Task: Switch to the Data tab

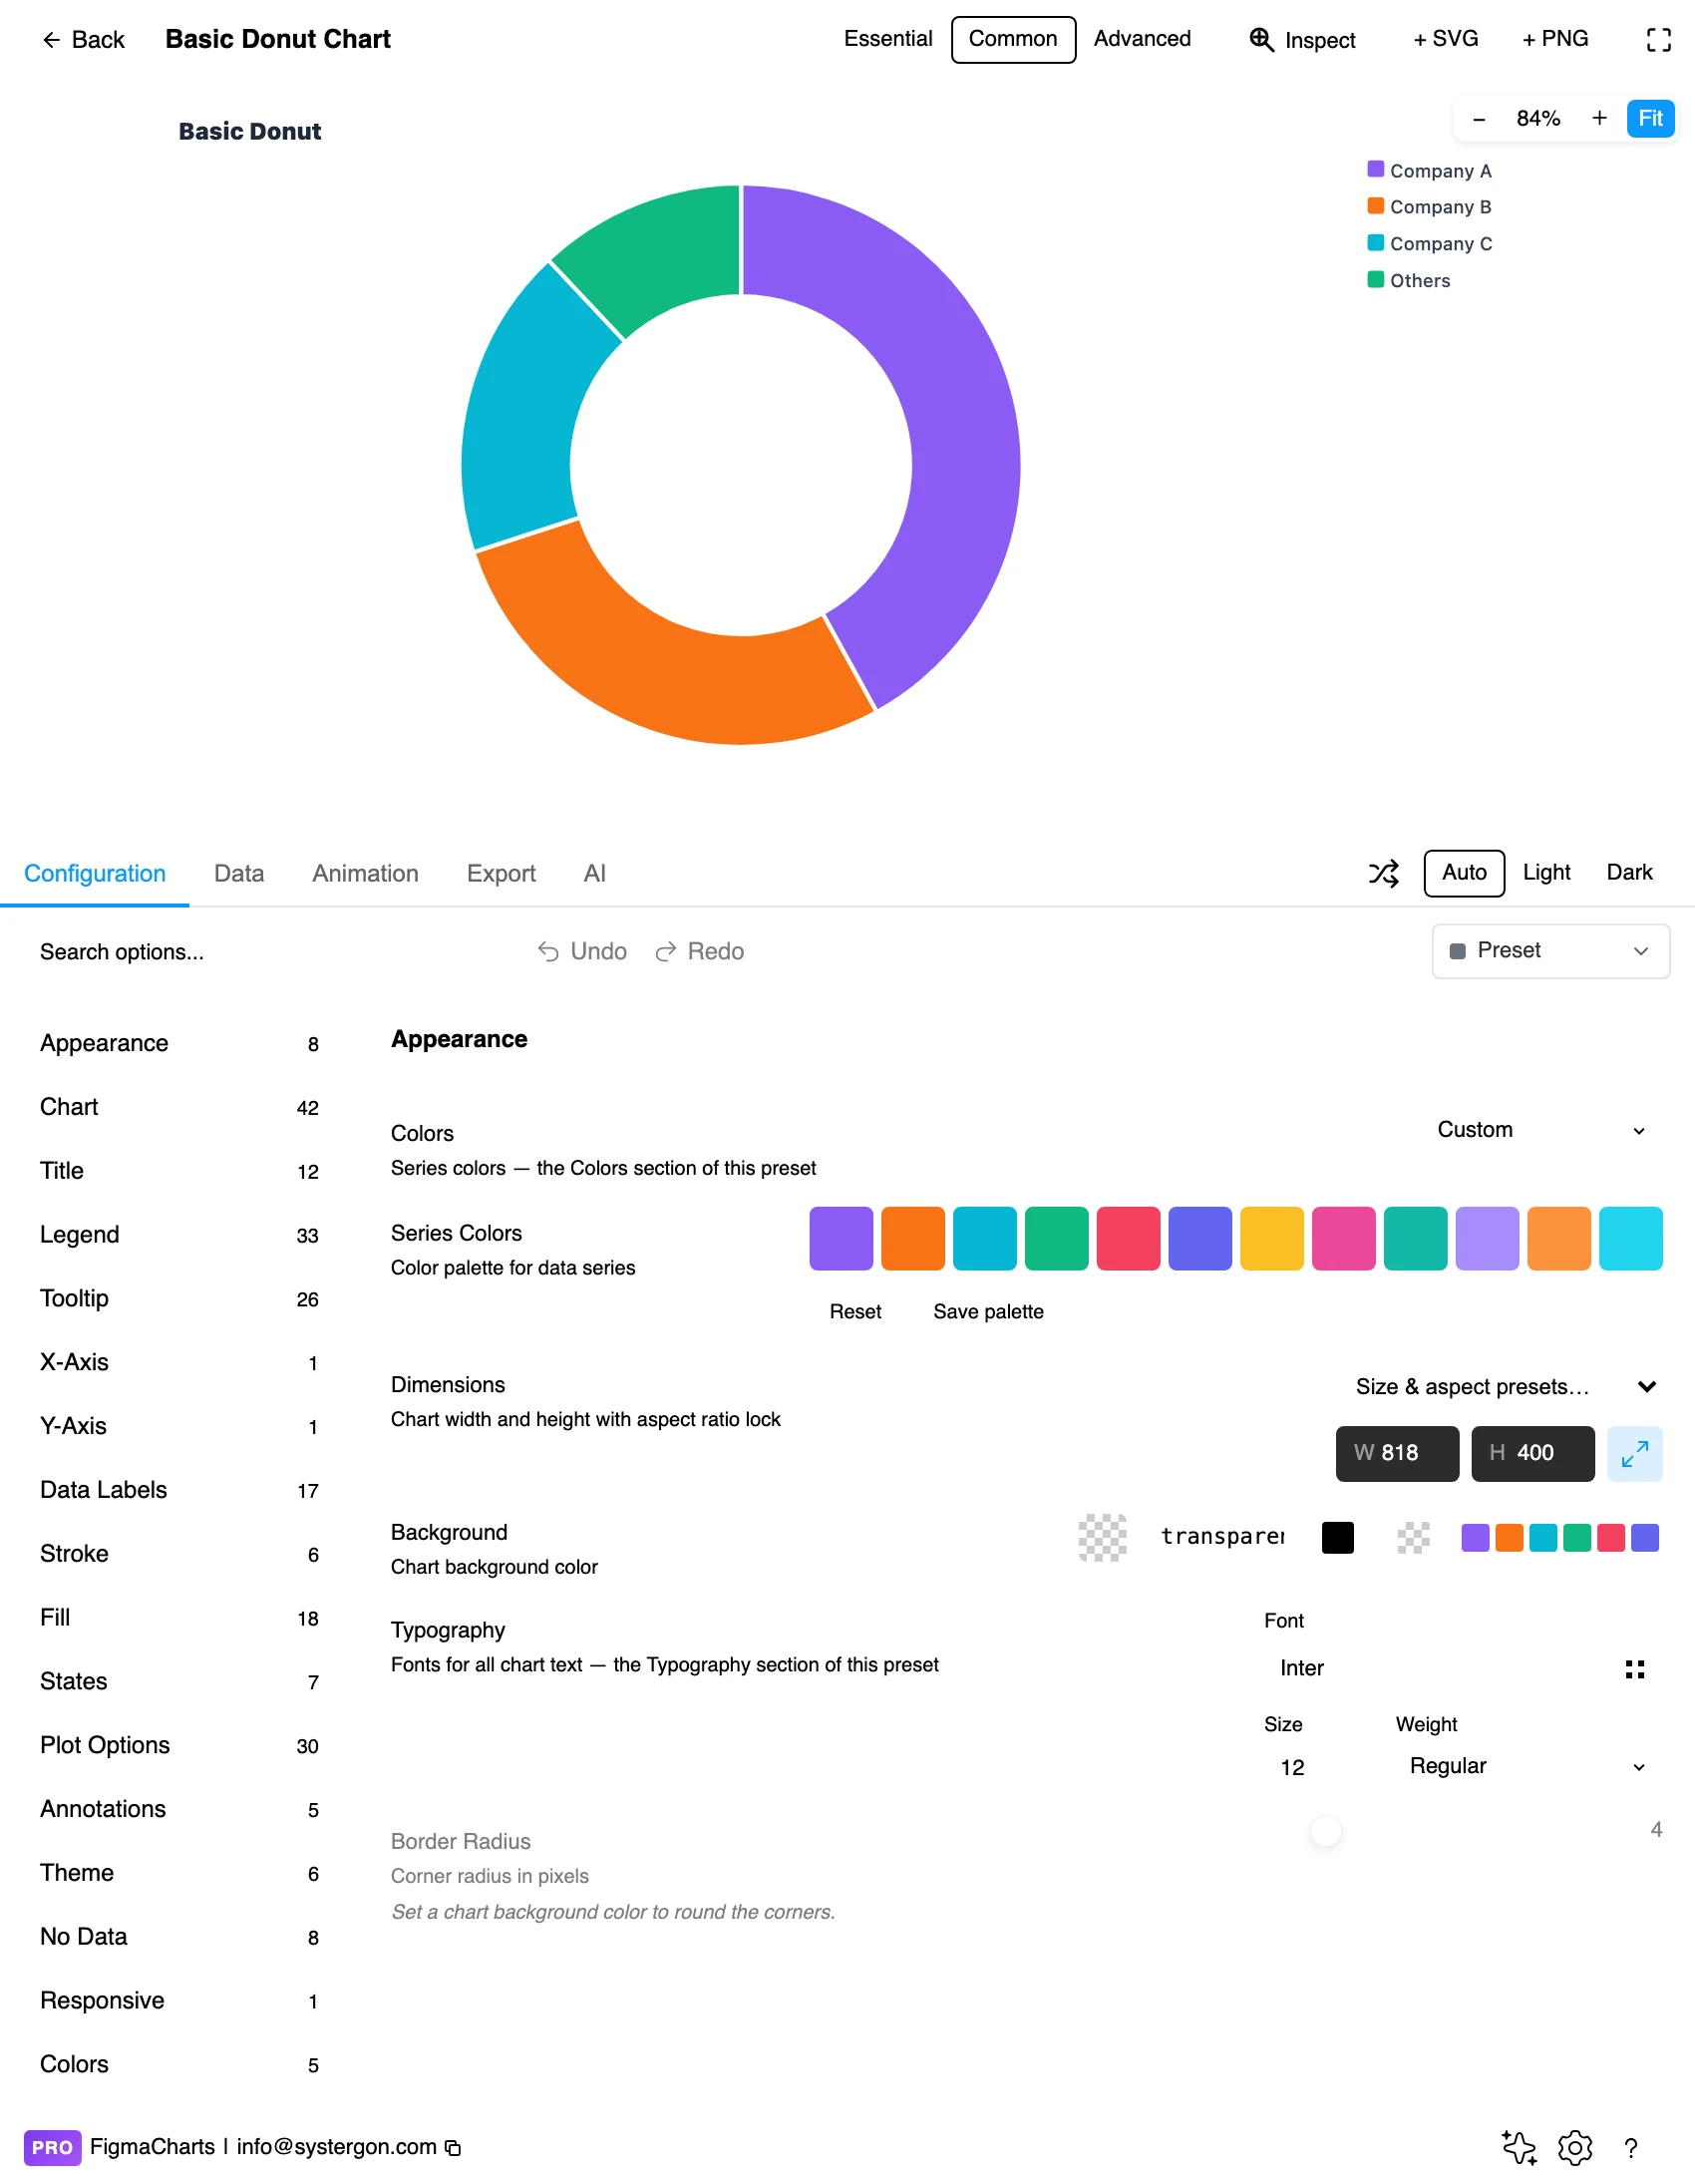Action: (x=239, y=874)
